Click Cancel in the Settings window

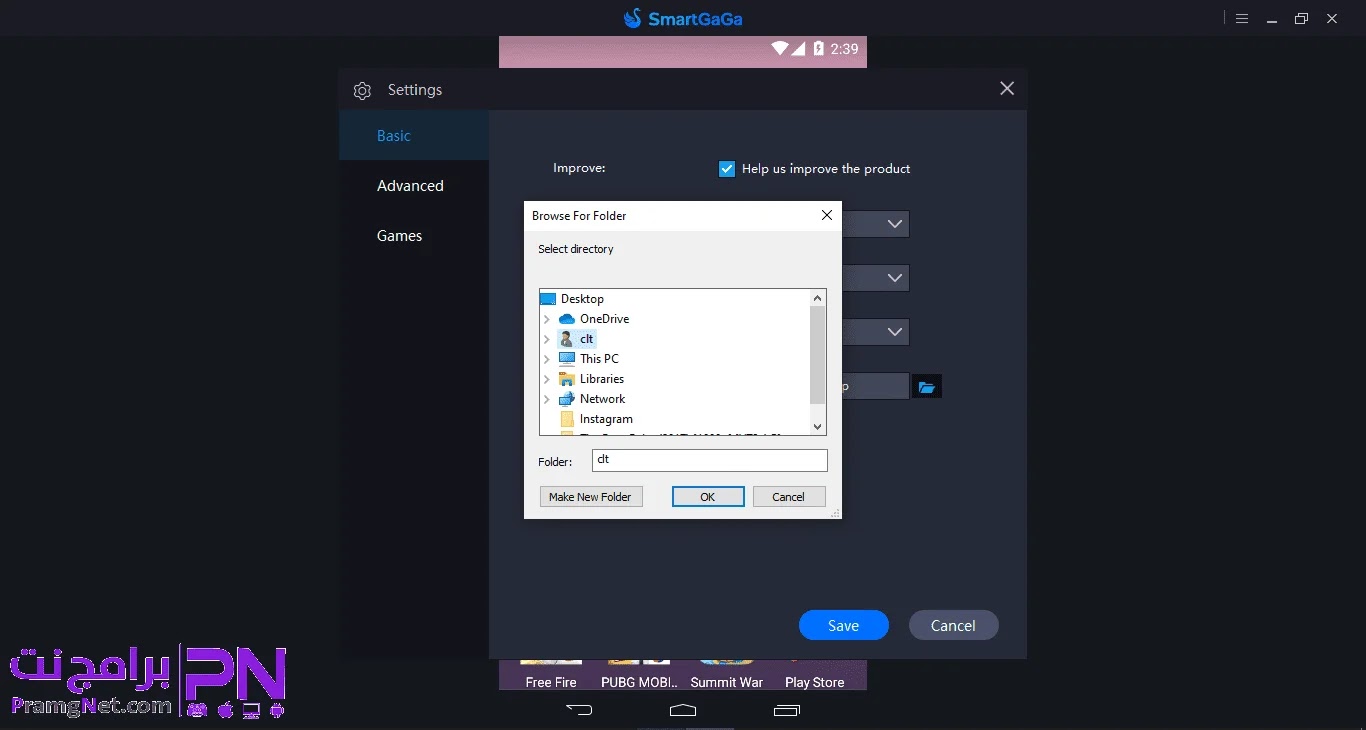click(x=953, y=626)
